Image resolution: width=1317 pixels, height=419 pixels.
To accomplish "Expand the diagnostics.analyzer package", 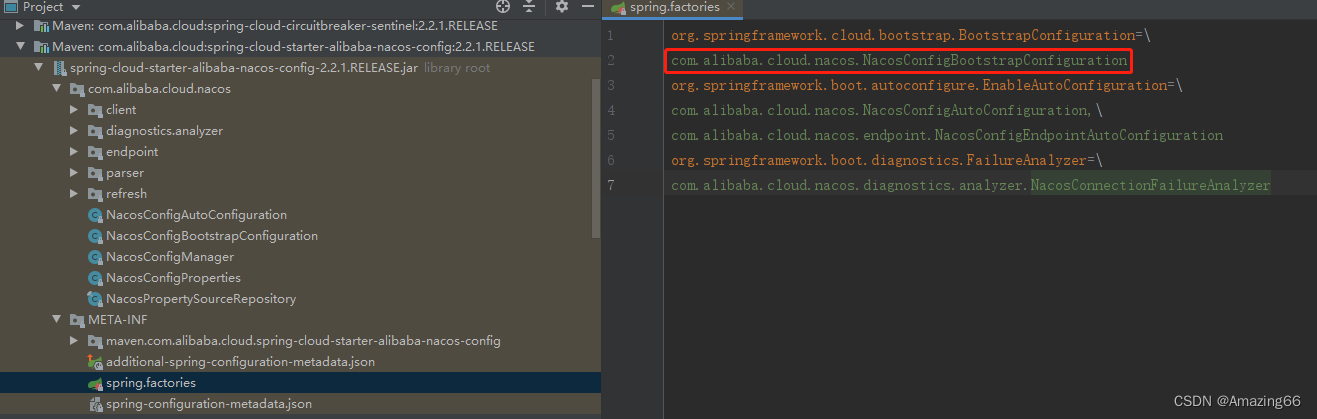I will (x=74, y=131).
